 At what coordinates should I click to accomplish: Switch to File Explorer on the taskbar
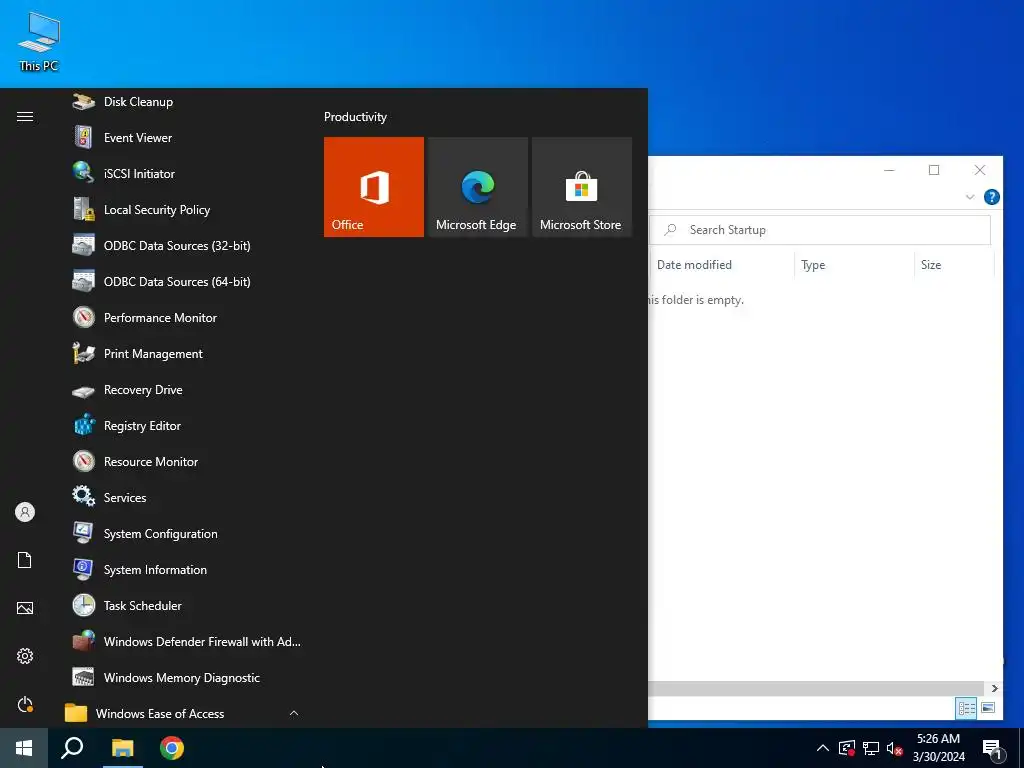coord(122,748)
